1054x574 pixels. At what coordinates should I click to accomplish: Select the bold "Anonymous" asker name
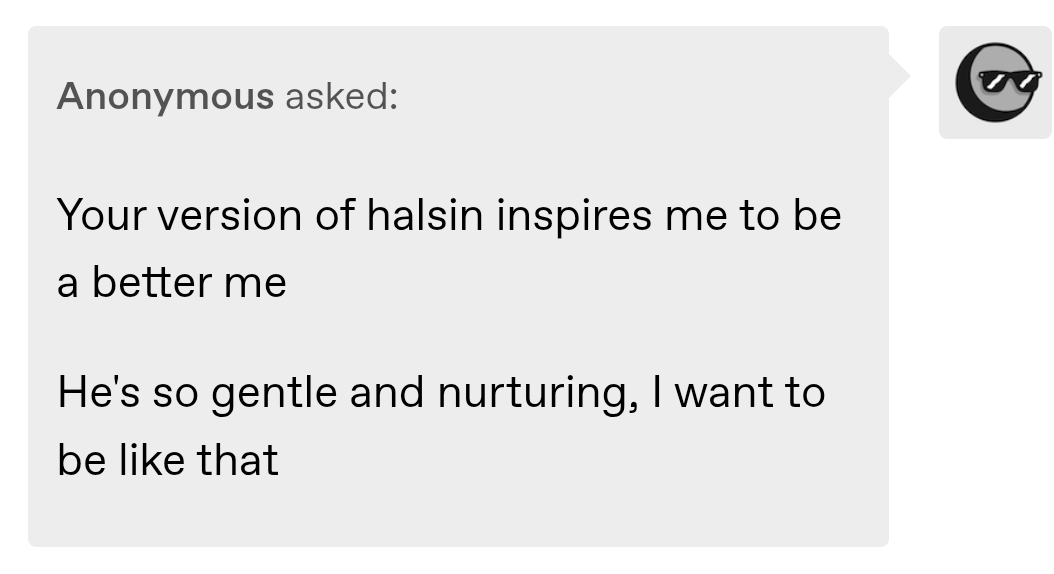[x=165, y=96]
